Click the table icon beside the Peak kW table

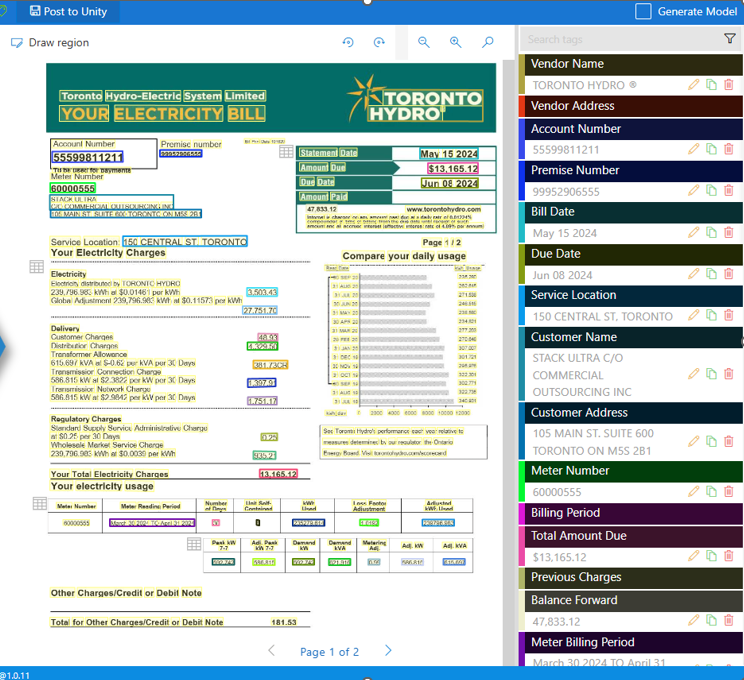coord(194,544)
